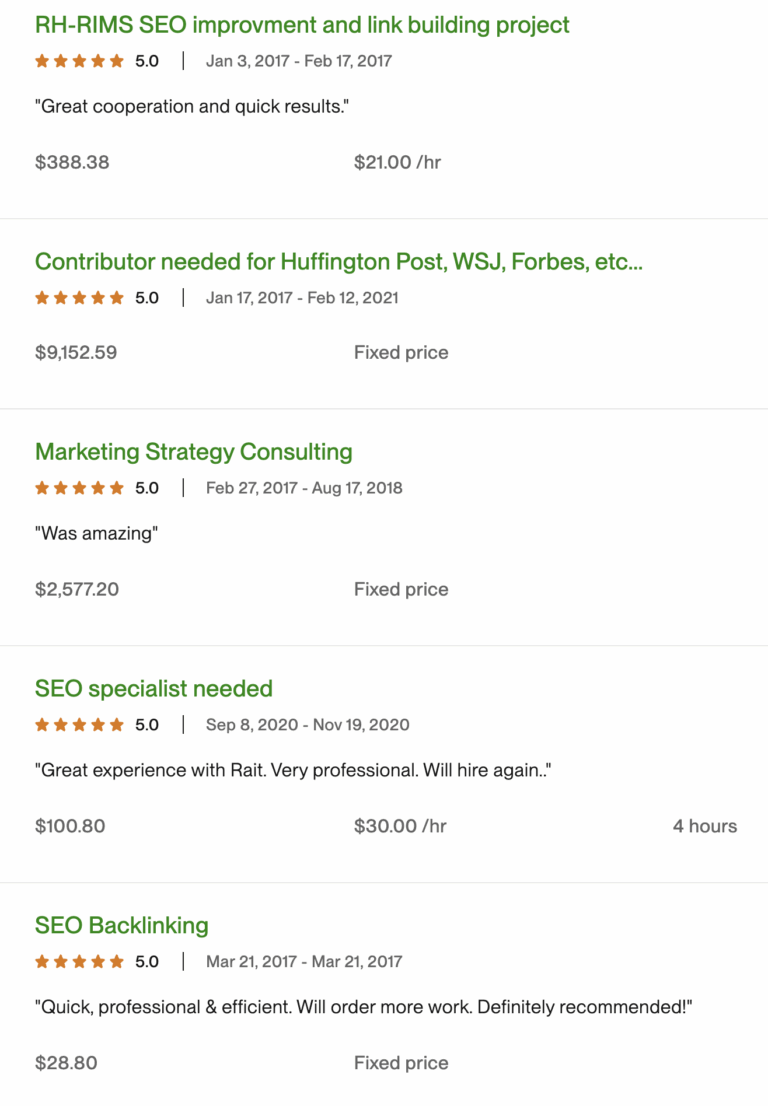768x1106 pixels.
Task: Click star rating under SEO Backlinking
Action: tap(79, 962)
